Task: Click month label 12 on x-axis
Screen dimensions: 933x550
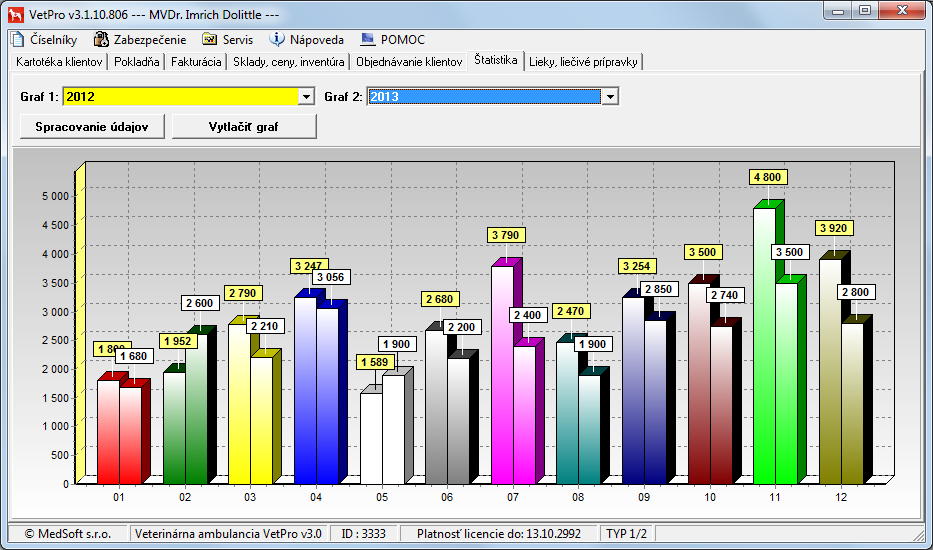Action: (840, 498)
